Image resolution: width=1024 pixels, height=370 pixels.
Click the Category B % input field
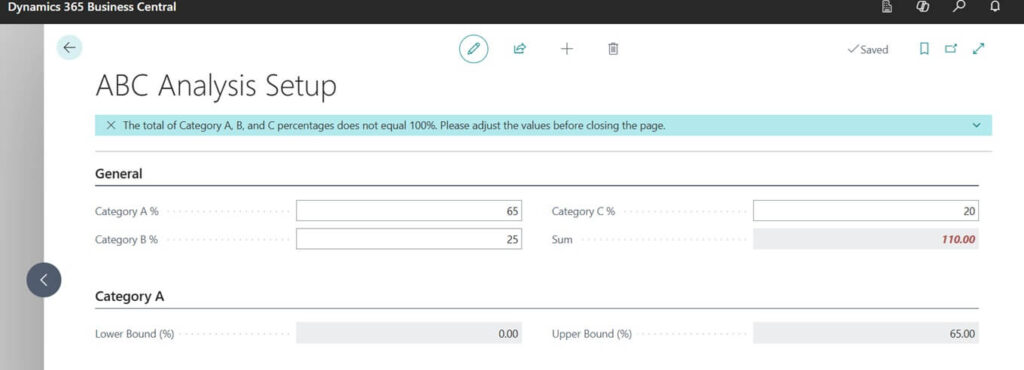coord(409,239)
